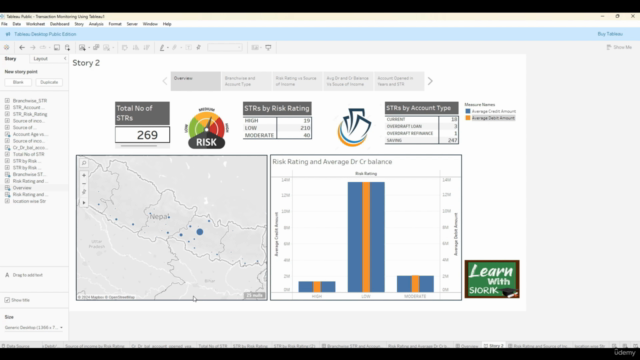The height and width of the screenshot is (360, 640).
Task: Open the Group members dropdown arrow
Action: [x=181, y=48]
